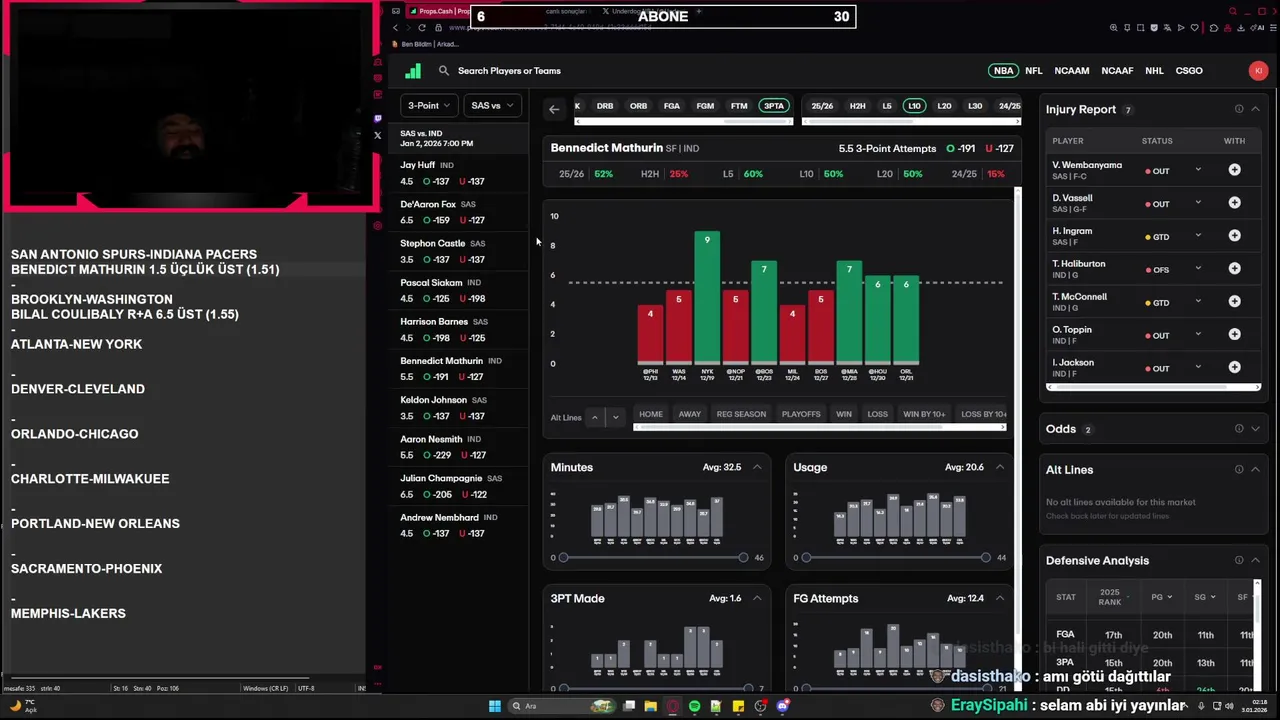Click Minutes range slider right handle

click(x=743, y=557)
